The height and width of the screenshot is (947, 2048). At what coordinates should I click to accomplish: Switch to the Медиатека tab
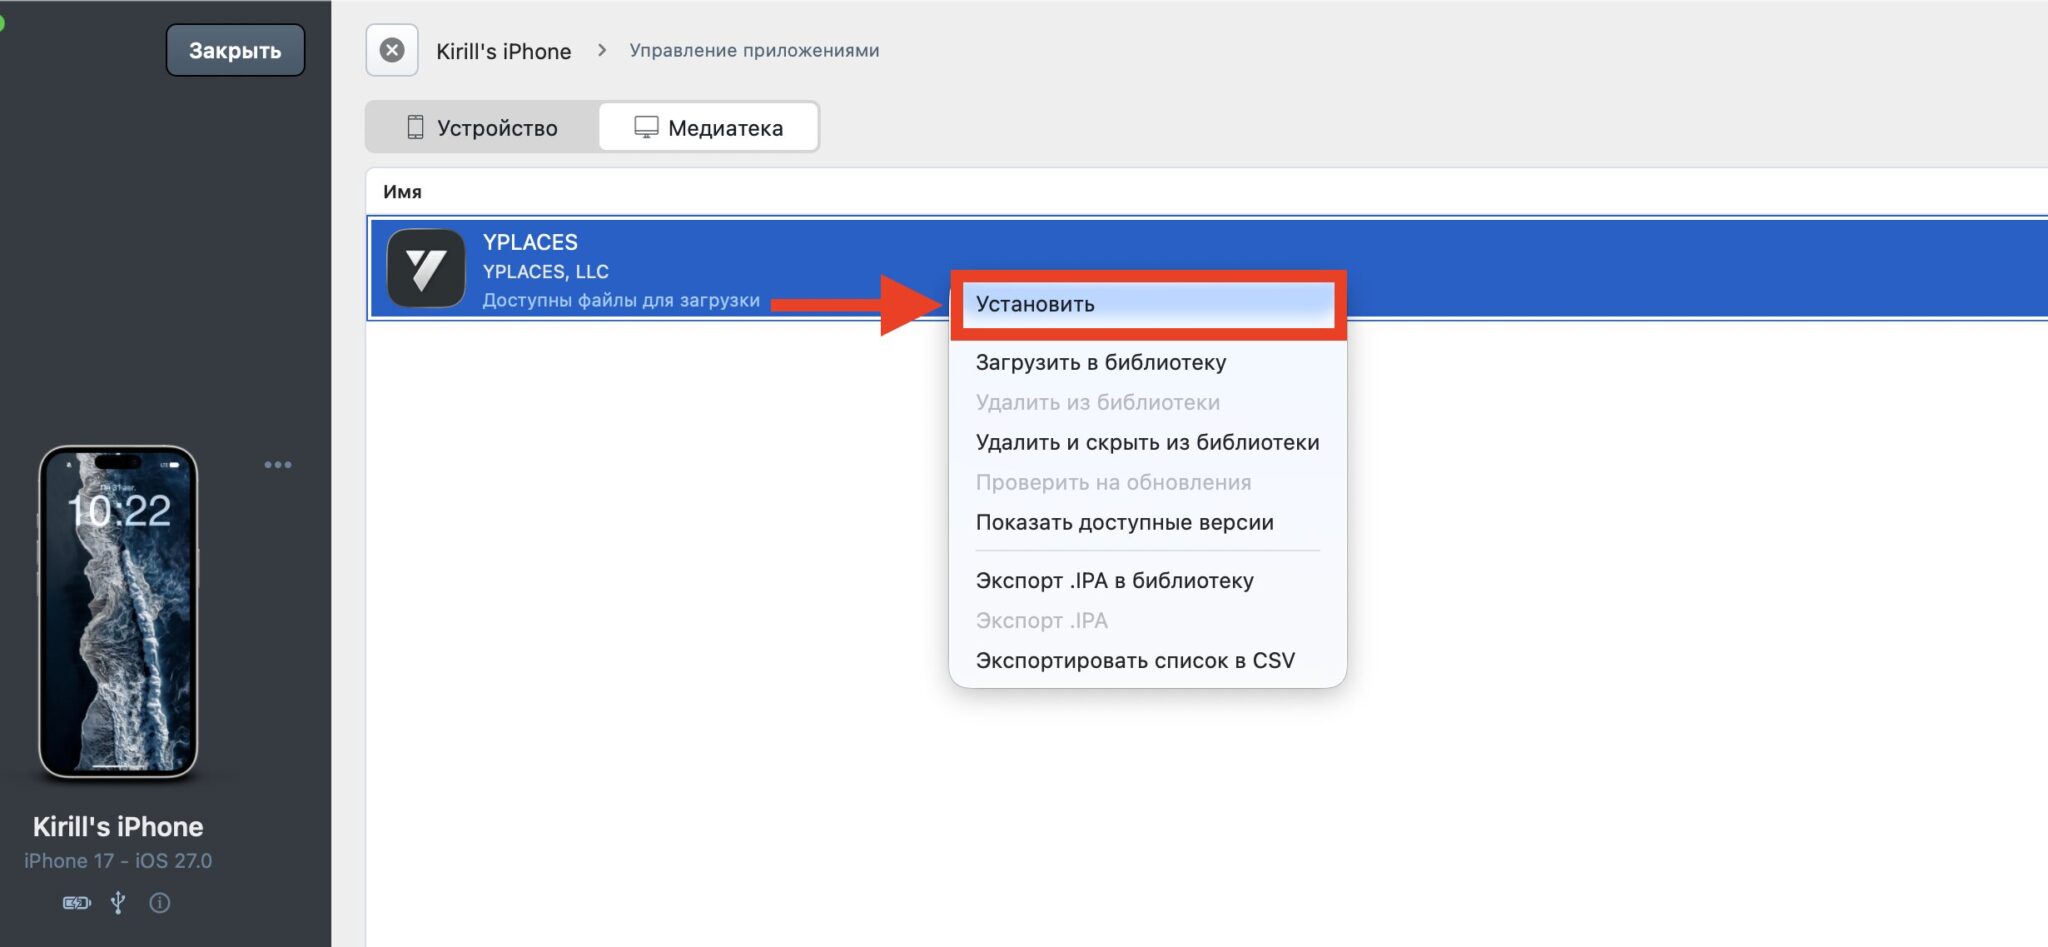pos(708,128)
